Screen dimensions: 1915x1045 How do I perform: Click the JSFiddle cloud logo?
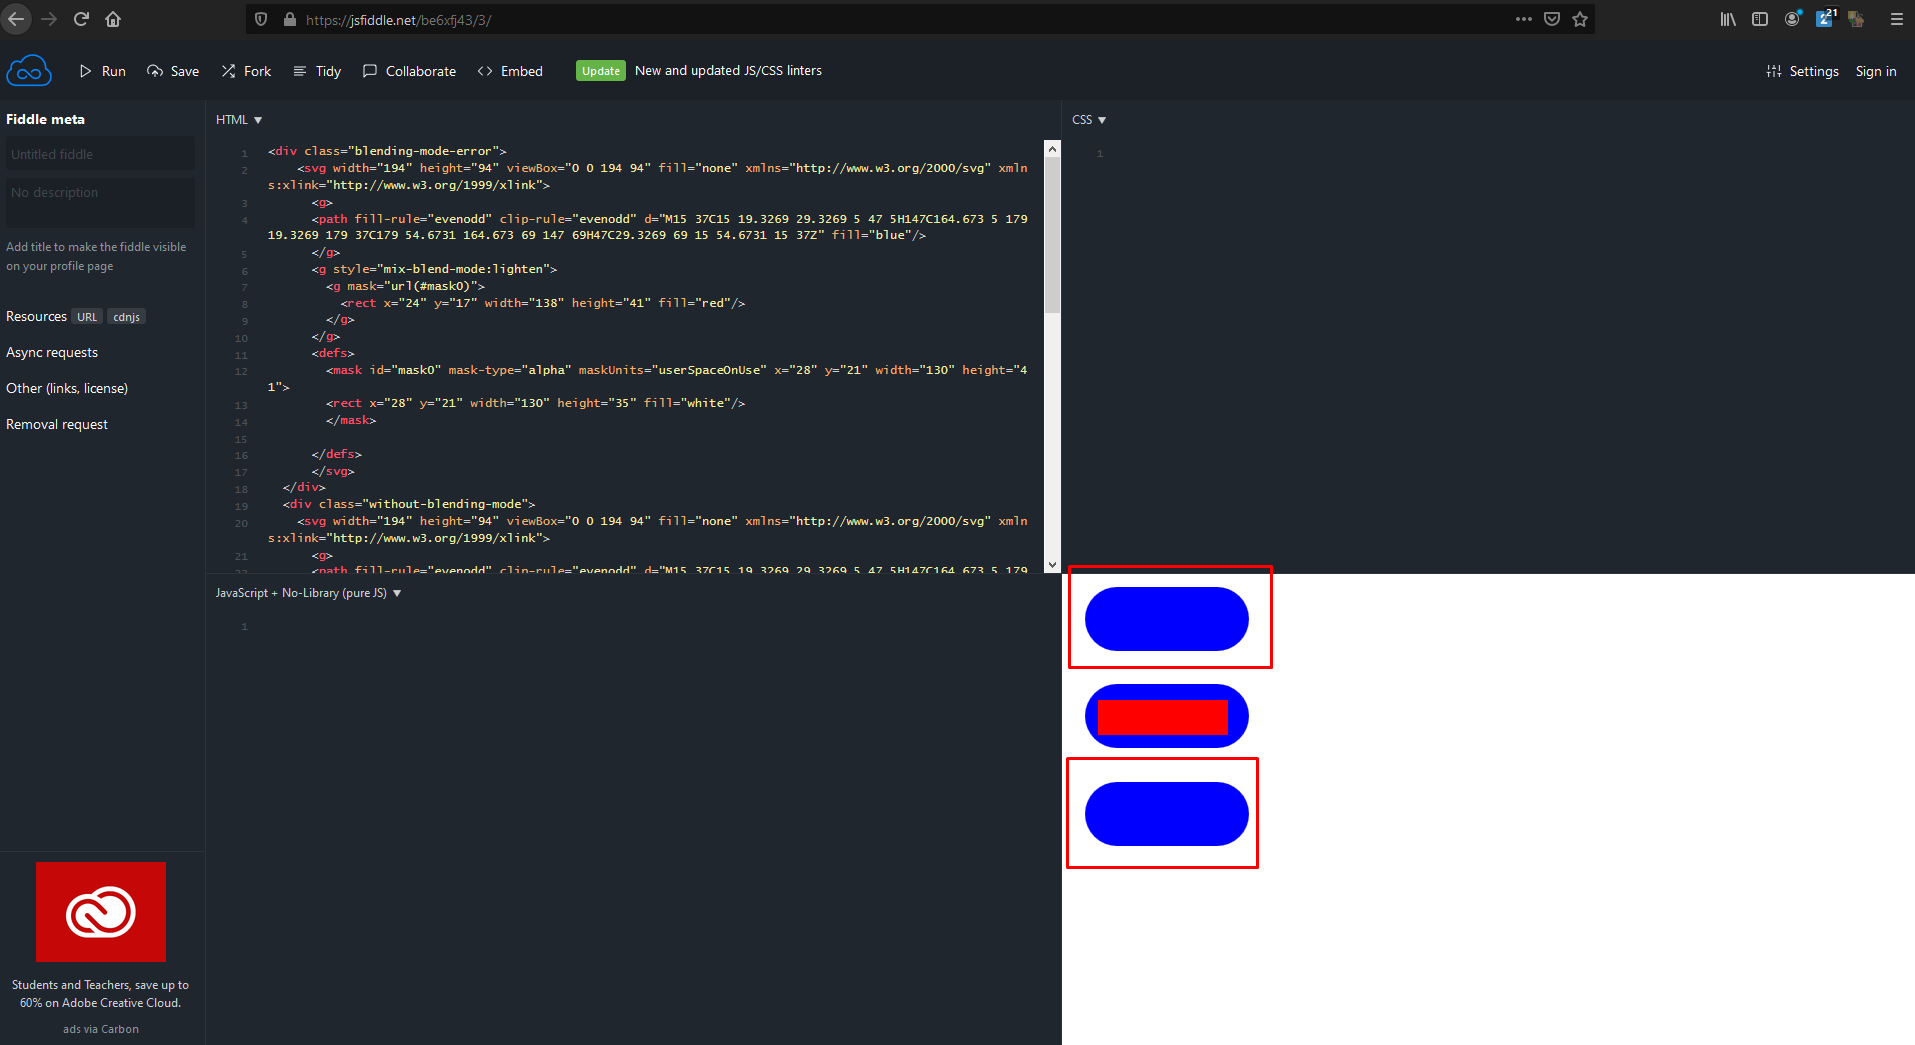pyautogui.click(x=29, y=70)
